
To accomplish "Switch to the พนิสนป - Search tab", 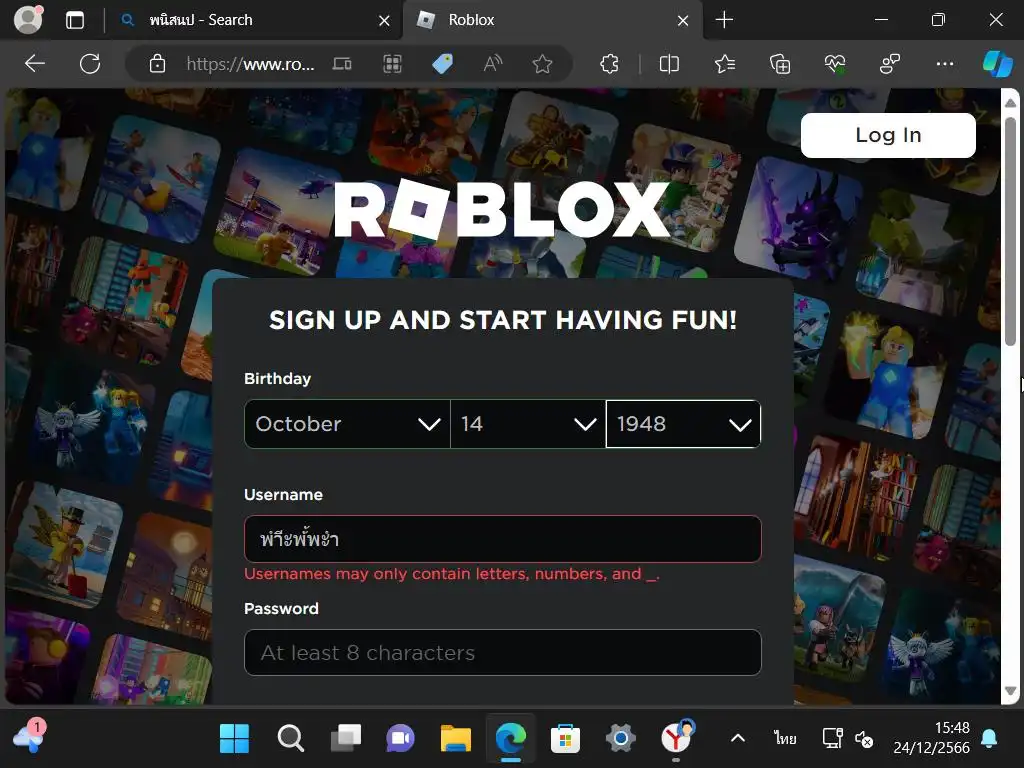I will tap(255, 20).
